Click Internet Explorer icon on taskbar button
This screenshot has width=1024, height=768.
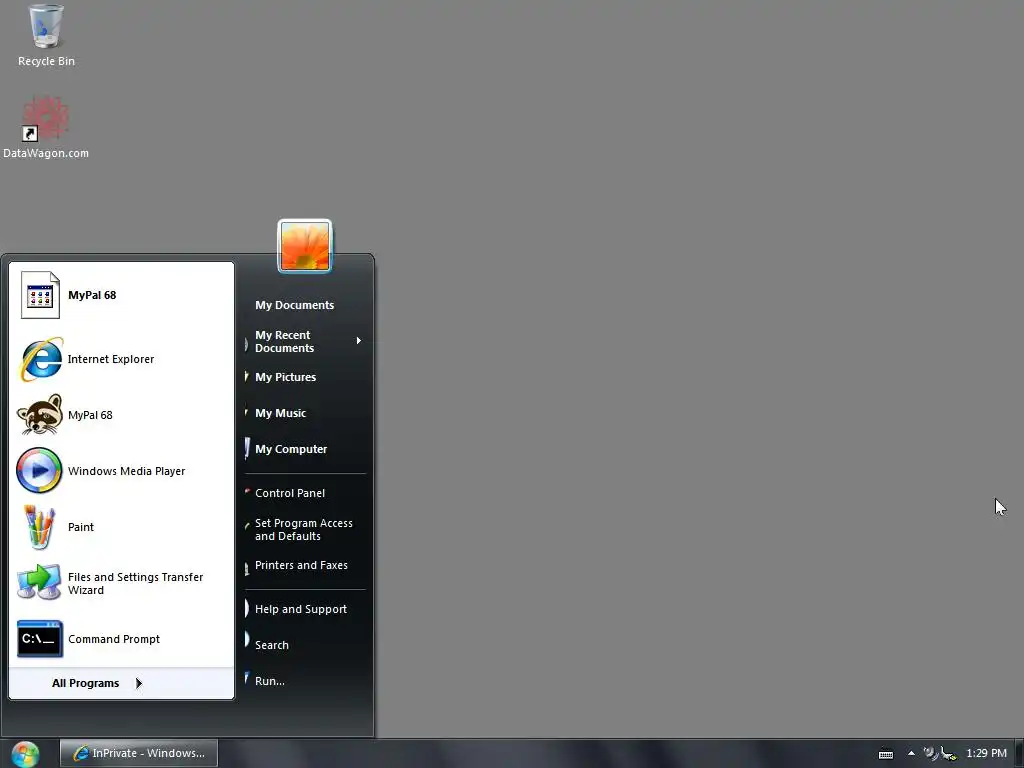coord(80,753)
